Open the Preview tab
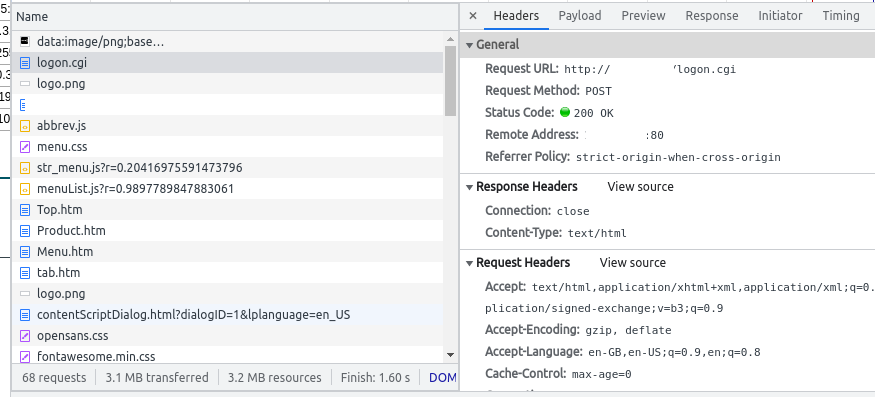 643,16
